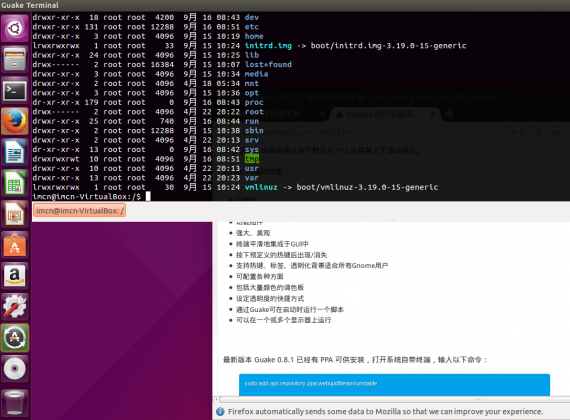Open the Trash icon

point(15,402)
